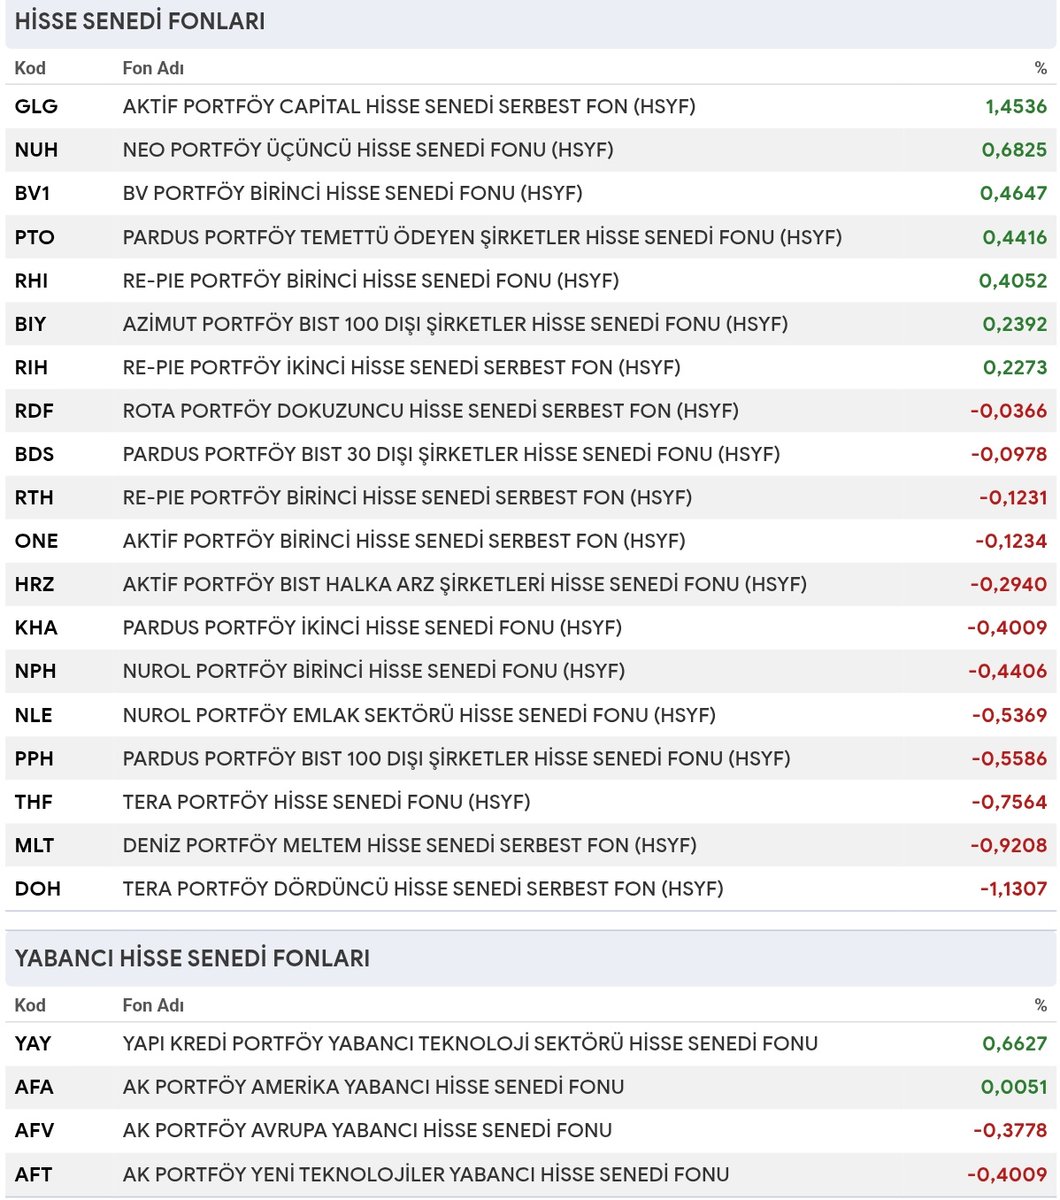The width and height of the screenshot is (1060, 1200).
Task: Click the 0,4416 percent value
Action: point(1015,237)
